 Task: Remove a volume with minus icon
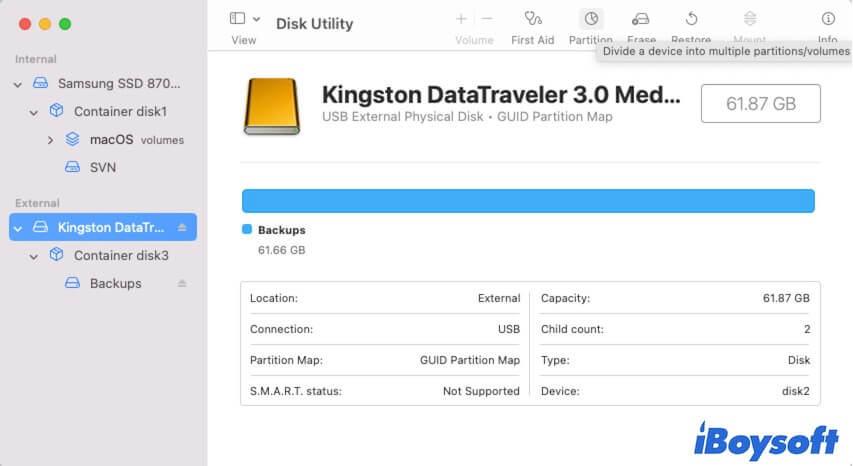(x=487, y=19)
